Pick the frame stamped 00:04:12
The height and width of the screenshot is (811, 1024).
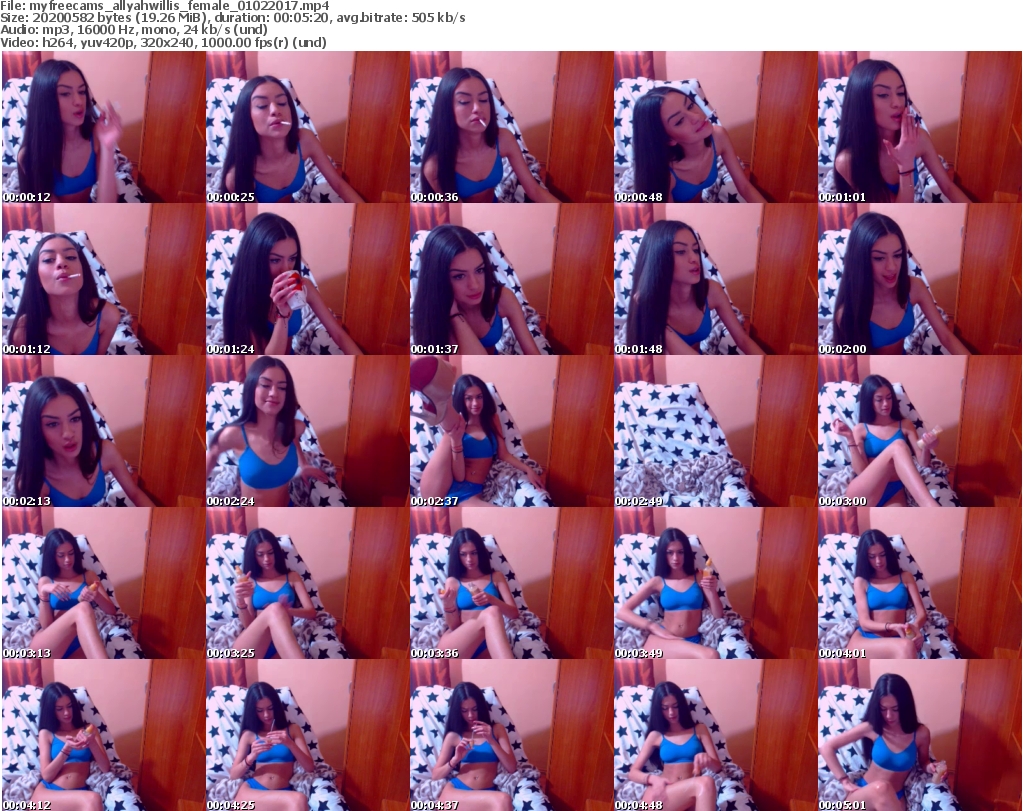coord(104,735)
